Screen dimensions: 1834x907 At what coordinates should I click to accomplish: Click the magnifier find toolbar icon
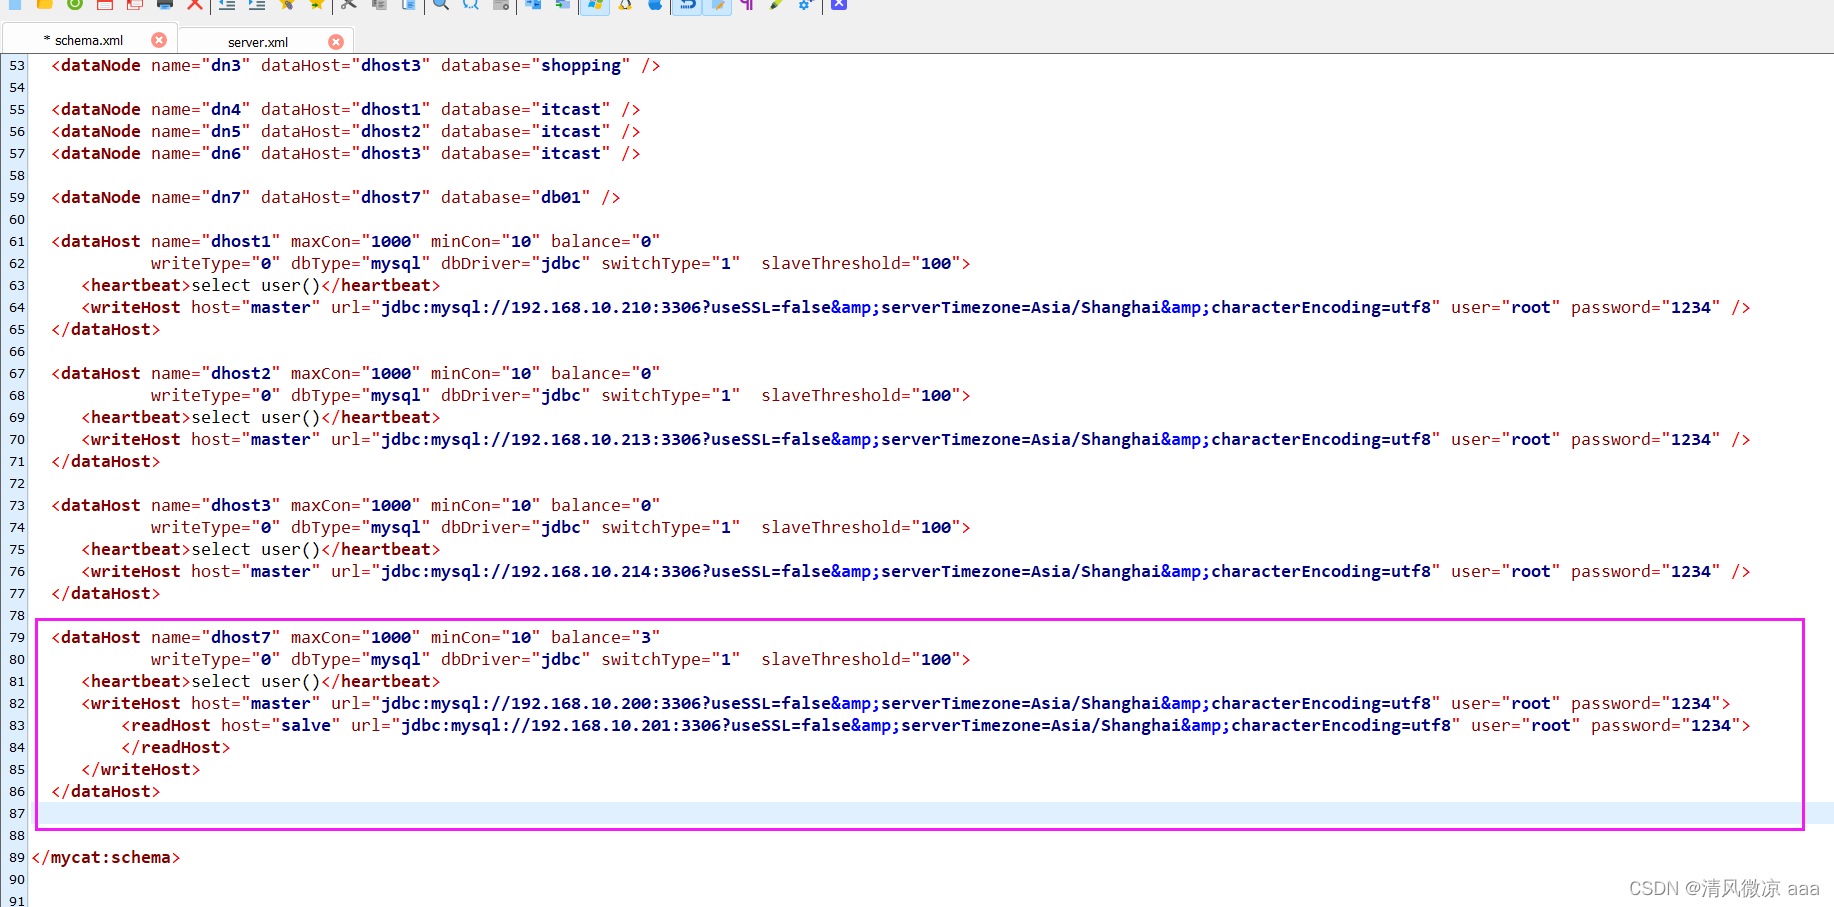coord(441,4)
